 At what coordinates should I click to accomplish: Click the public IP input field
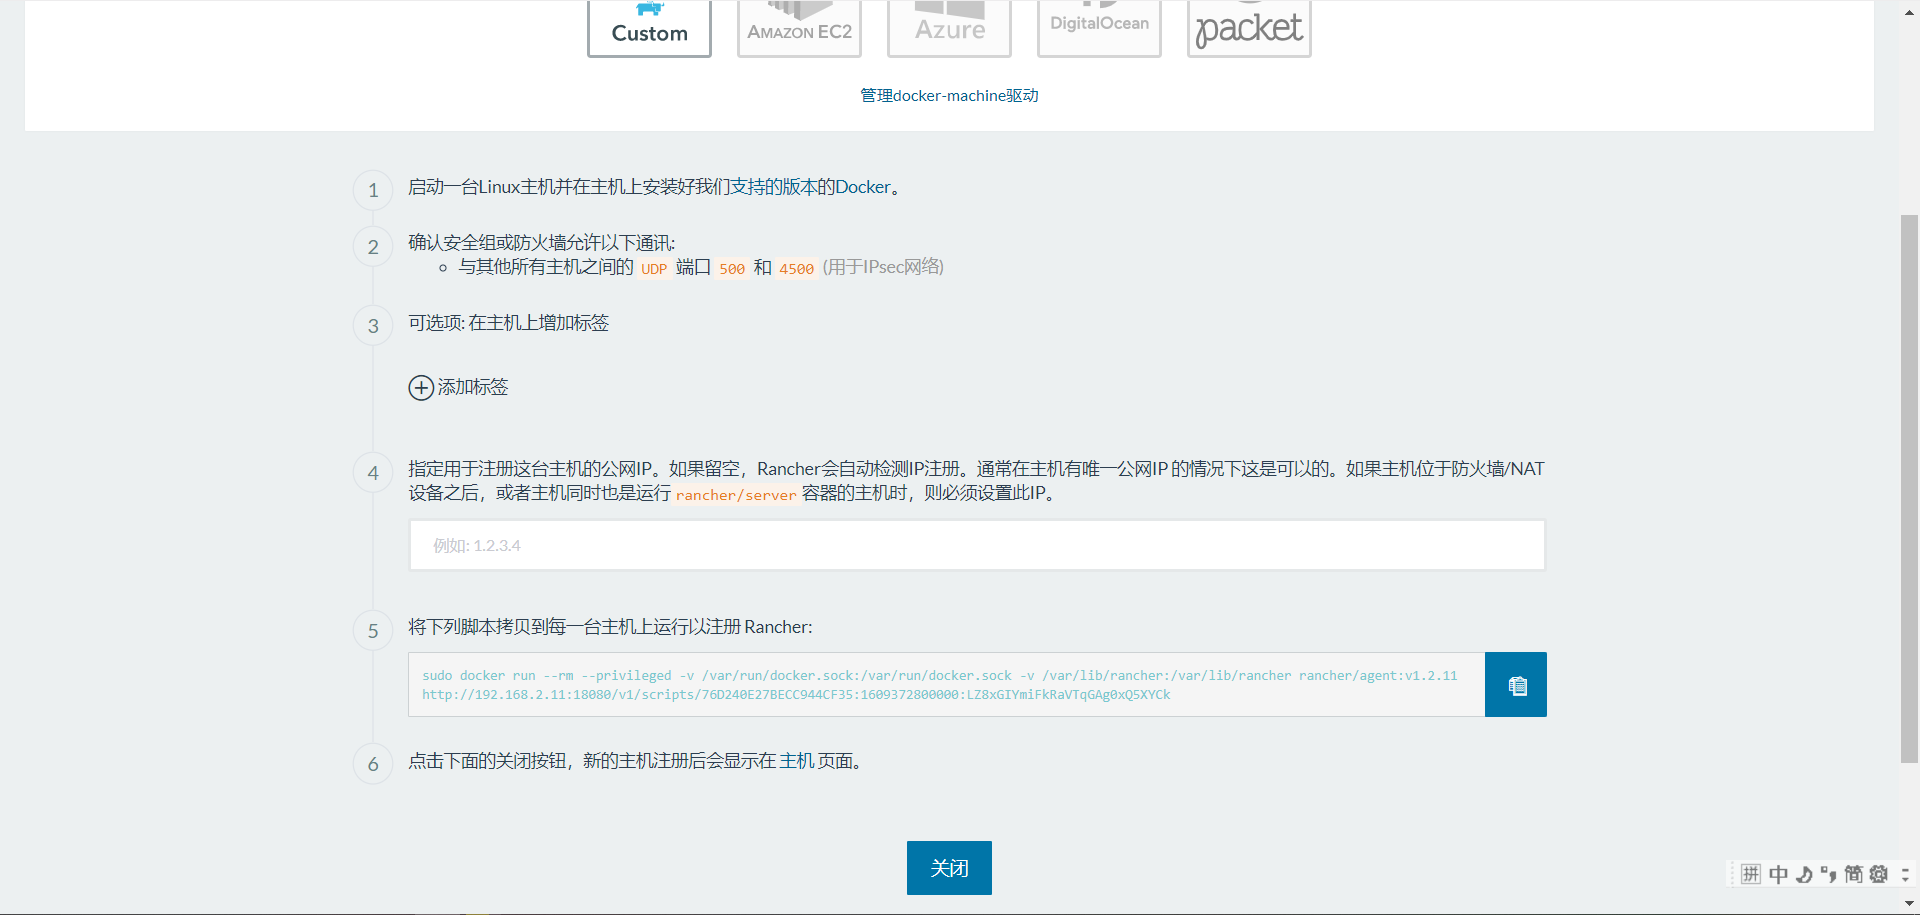pyautogui.click(x=976, y=545)
